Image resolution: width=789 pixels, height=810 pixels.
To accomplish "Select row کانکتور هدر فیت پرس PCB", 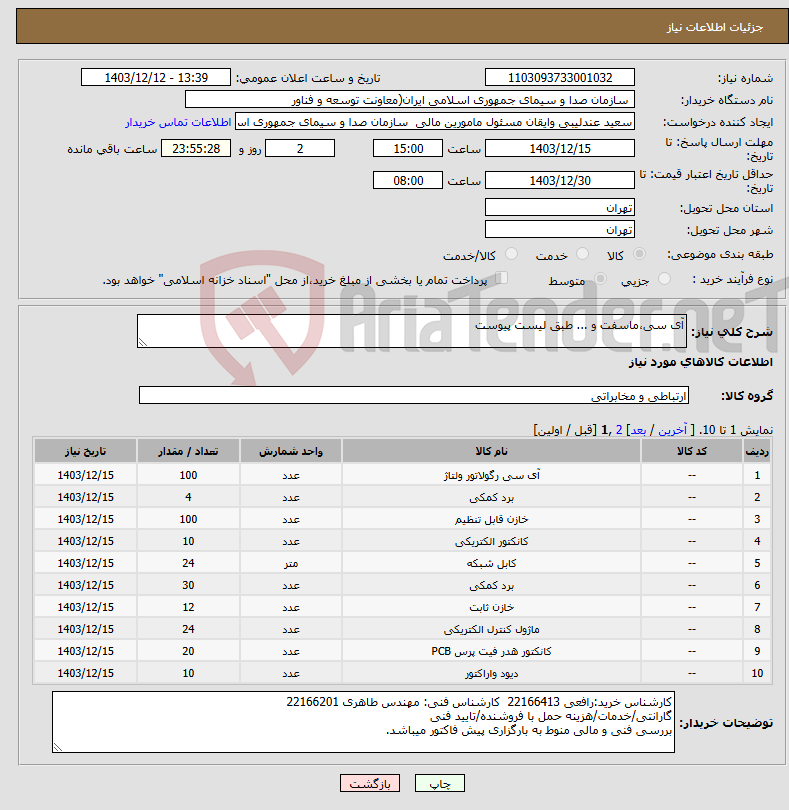I will [403, 651].
